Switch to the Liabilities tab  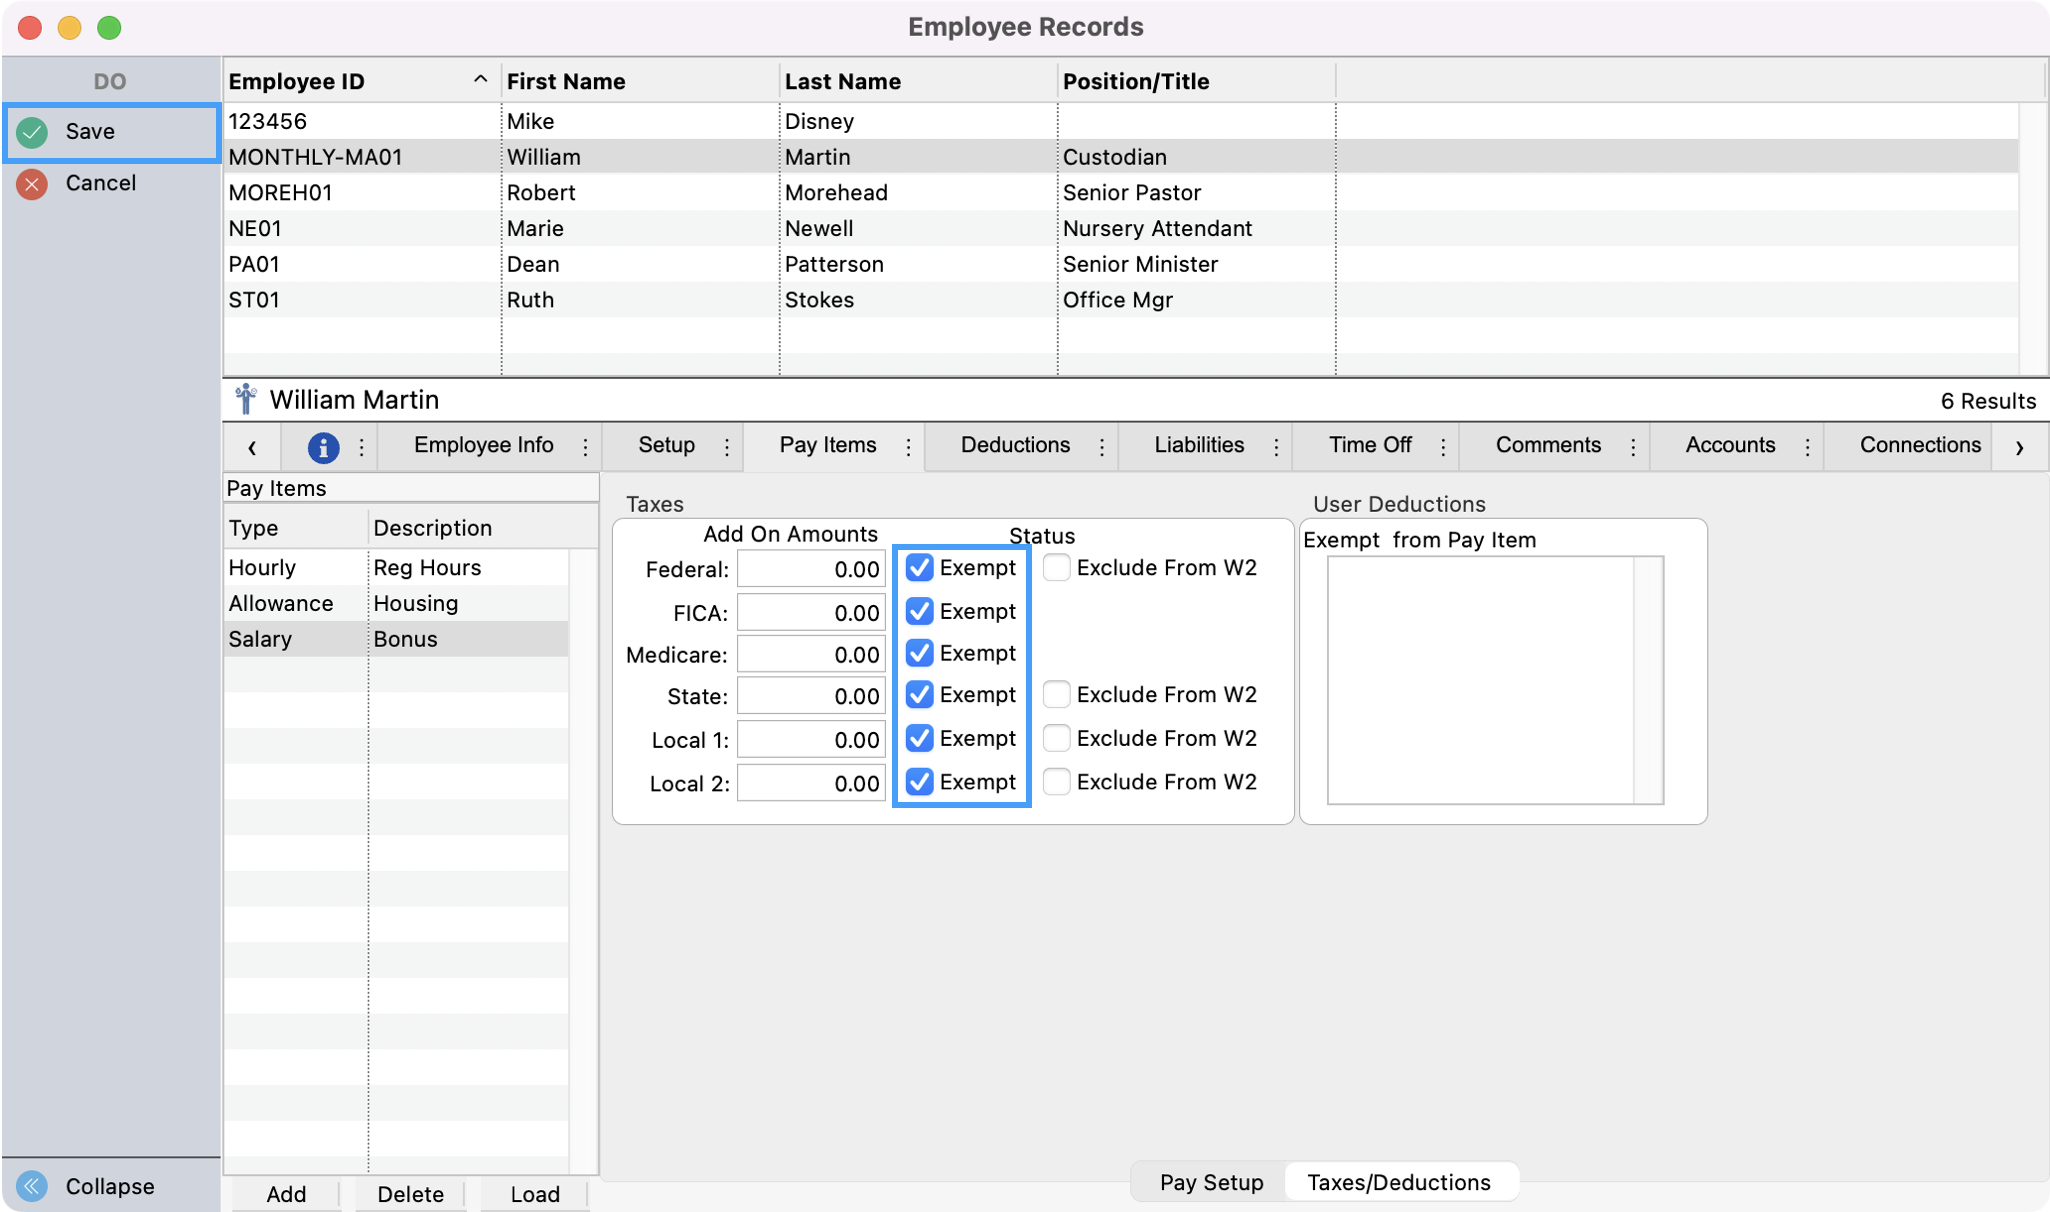coord(1198,445)
